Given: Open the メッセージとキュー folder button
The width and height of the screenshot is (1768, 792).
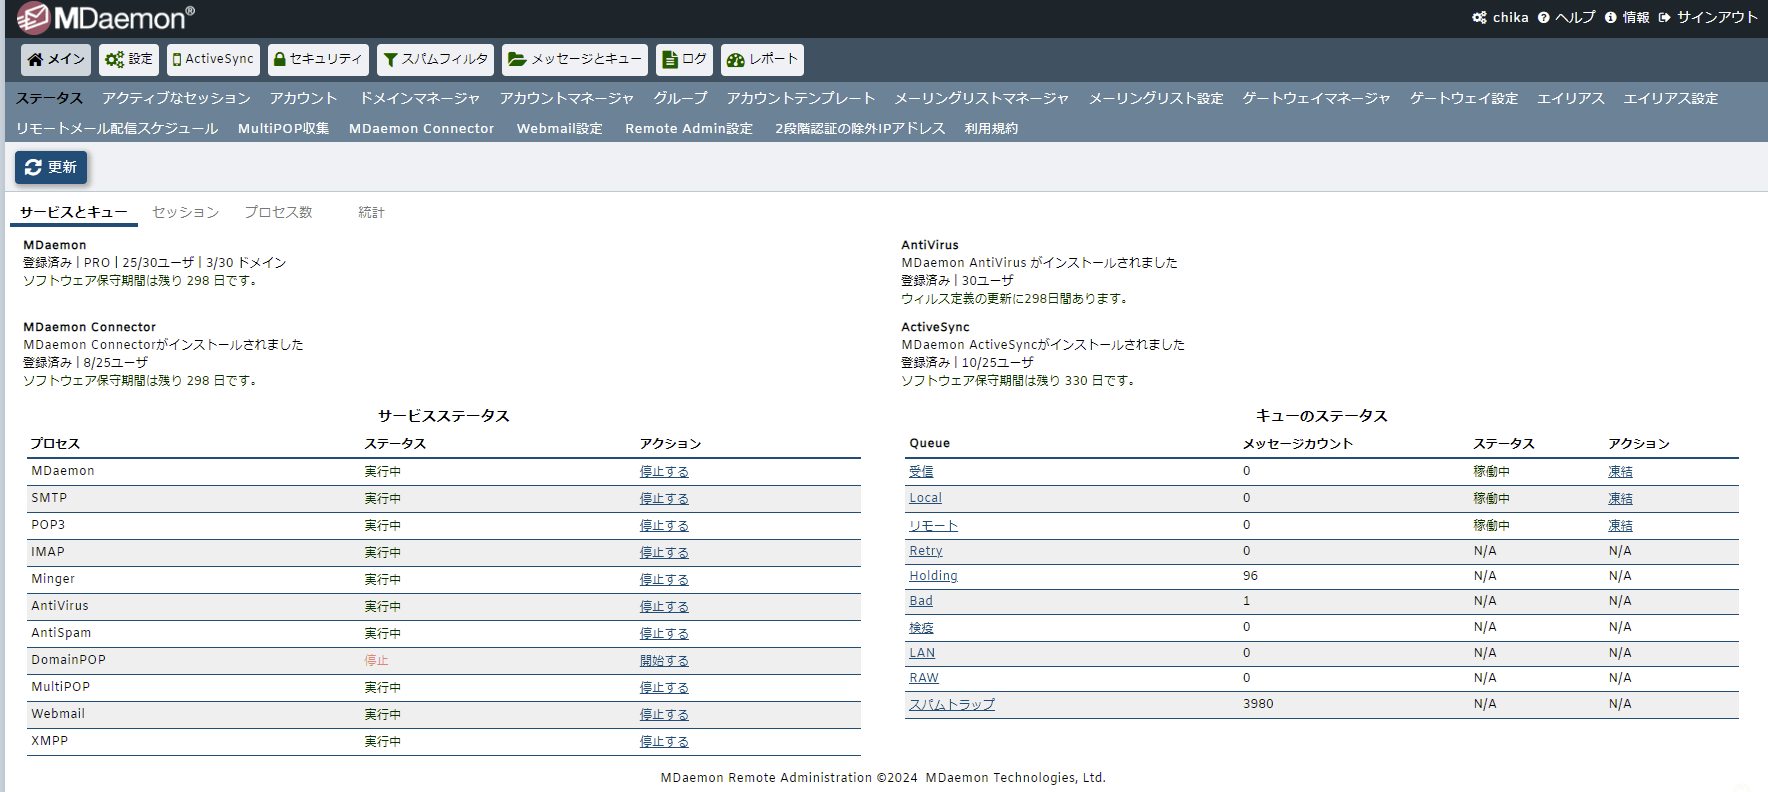Looking at the screenshot, I should tap(575, 60).
